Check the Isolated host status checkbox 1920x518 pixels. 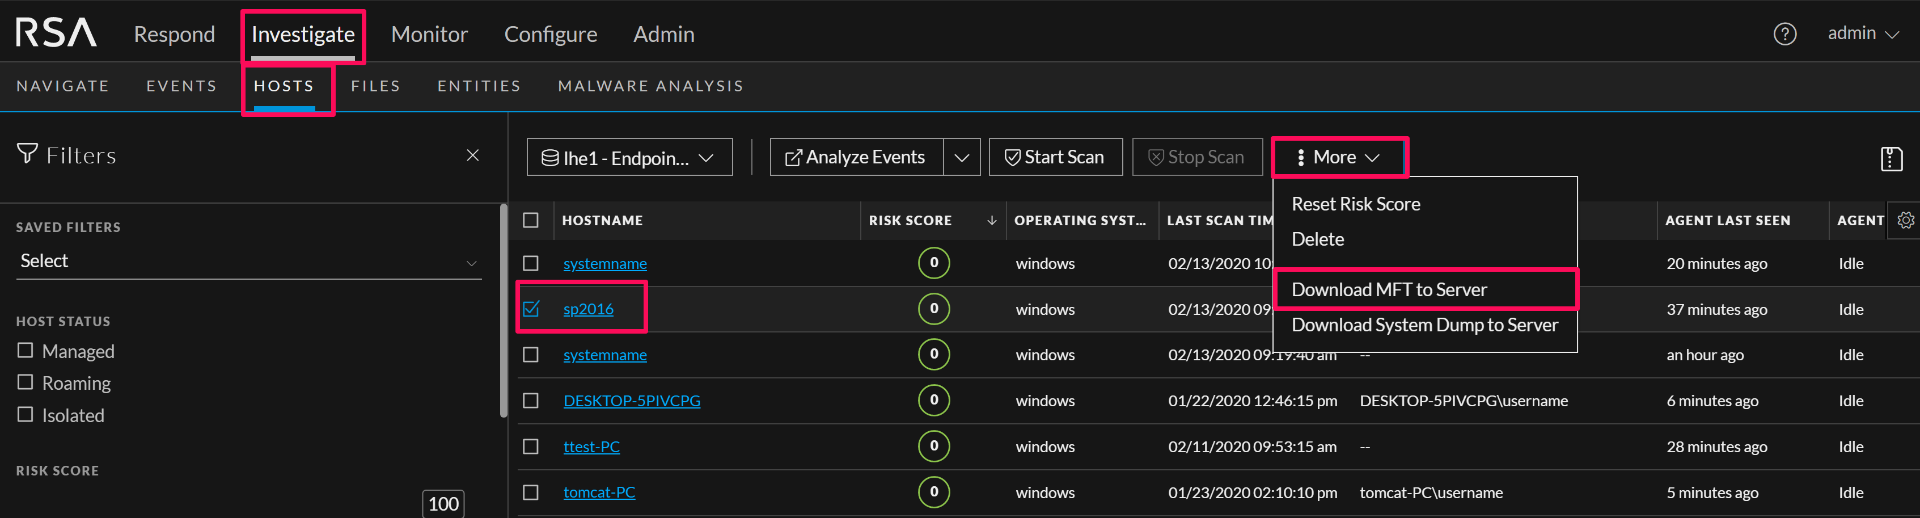(x=26, y=415)
